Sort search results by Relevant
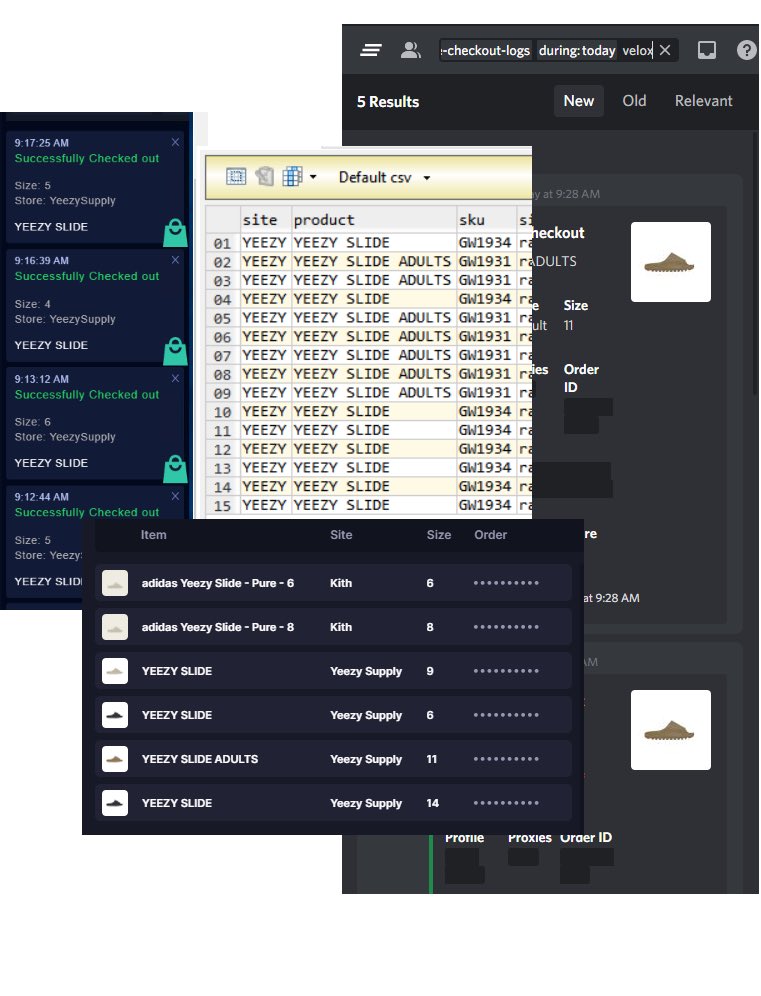 pos(703,101)
